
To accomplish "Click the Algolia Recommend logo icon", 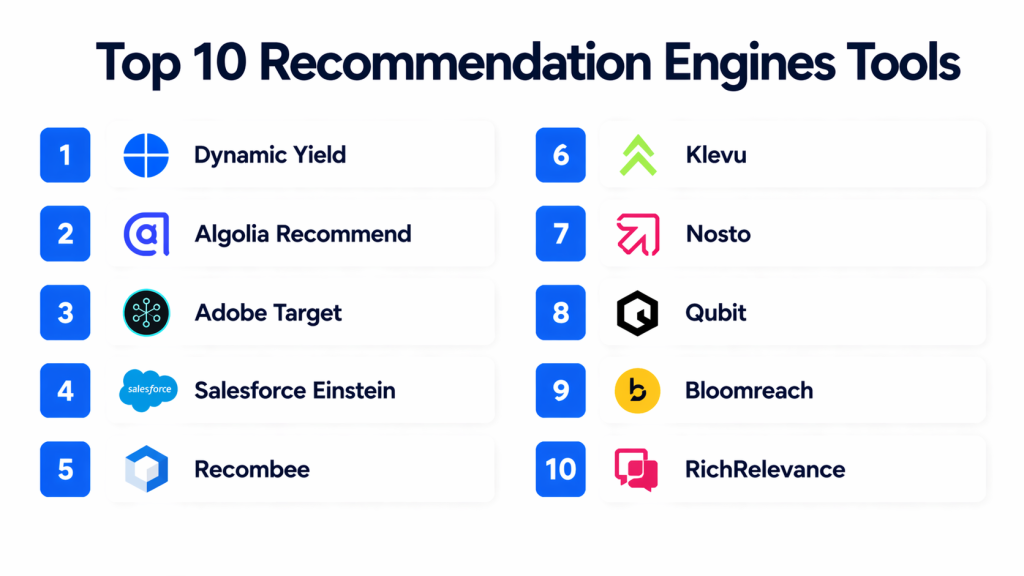I will pyautogui.click(x=146, y=234).
